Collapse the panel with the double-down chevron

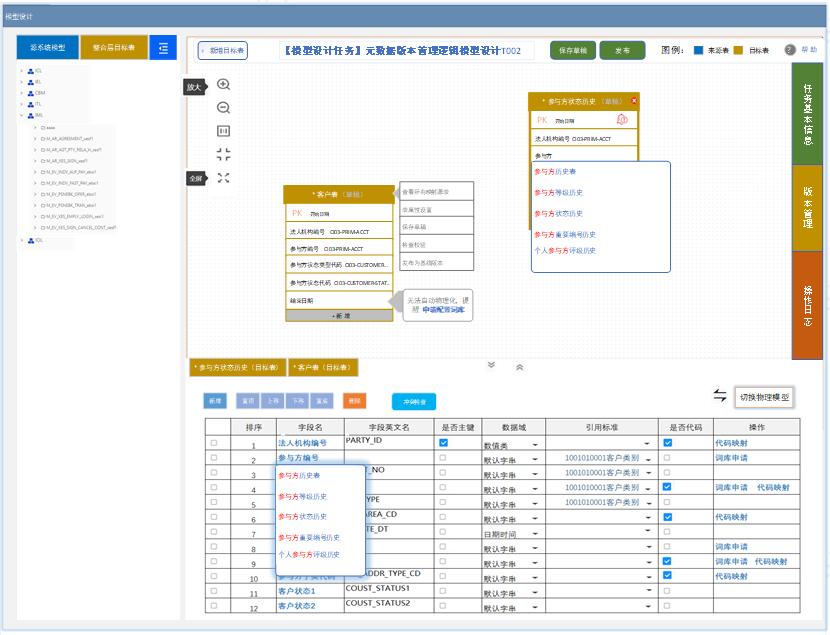pos(491,366)
